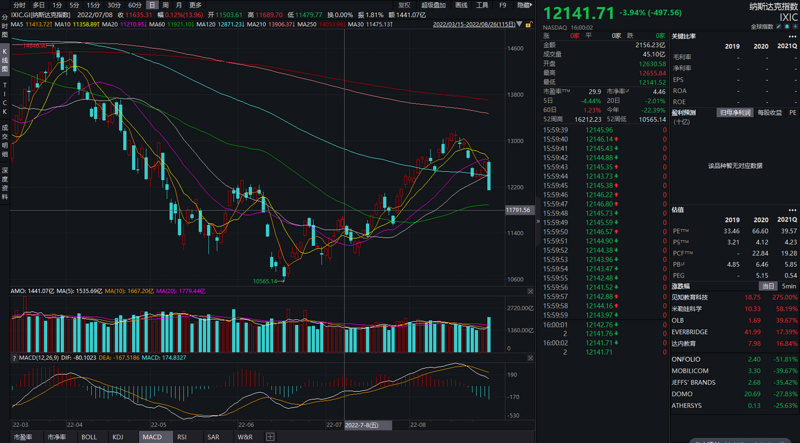
Task: Switch chart to 1分 interval
Action: tap(57, 5)
